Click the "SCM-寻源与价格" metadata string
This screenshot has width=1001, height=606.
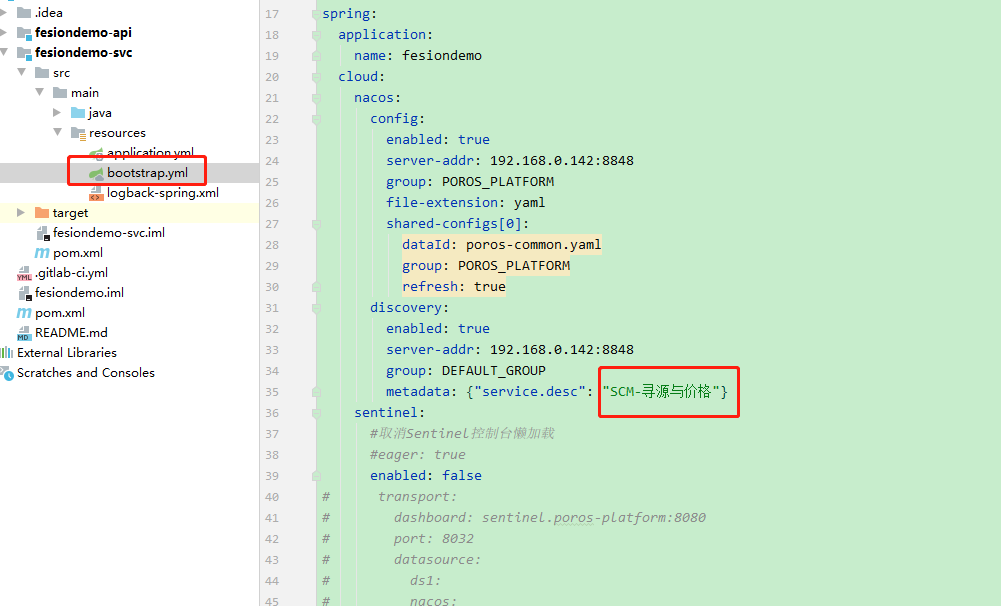coord(661,391)
